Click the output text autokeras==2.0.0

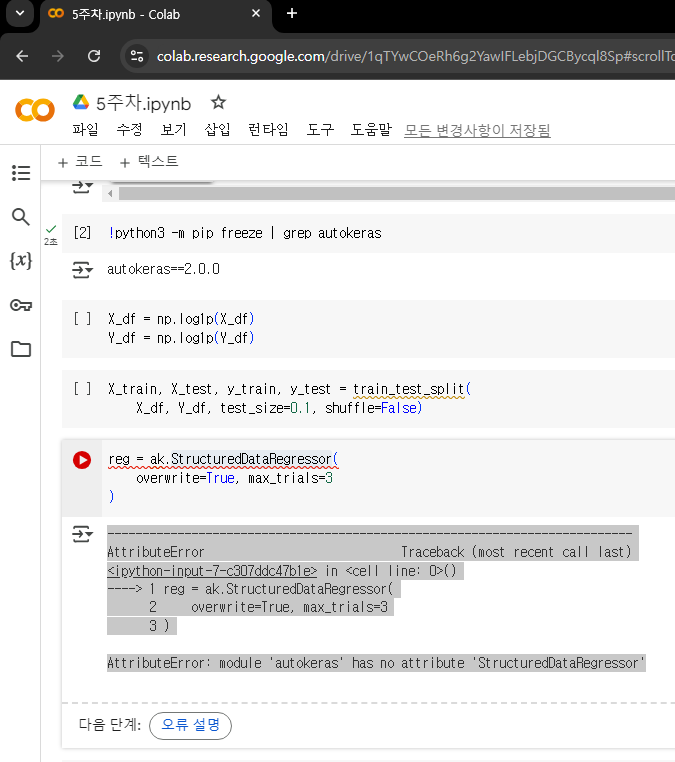[164, 269]
